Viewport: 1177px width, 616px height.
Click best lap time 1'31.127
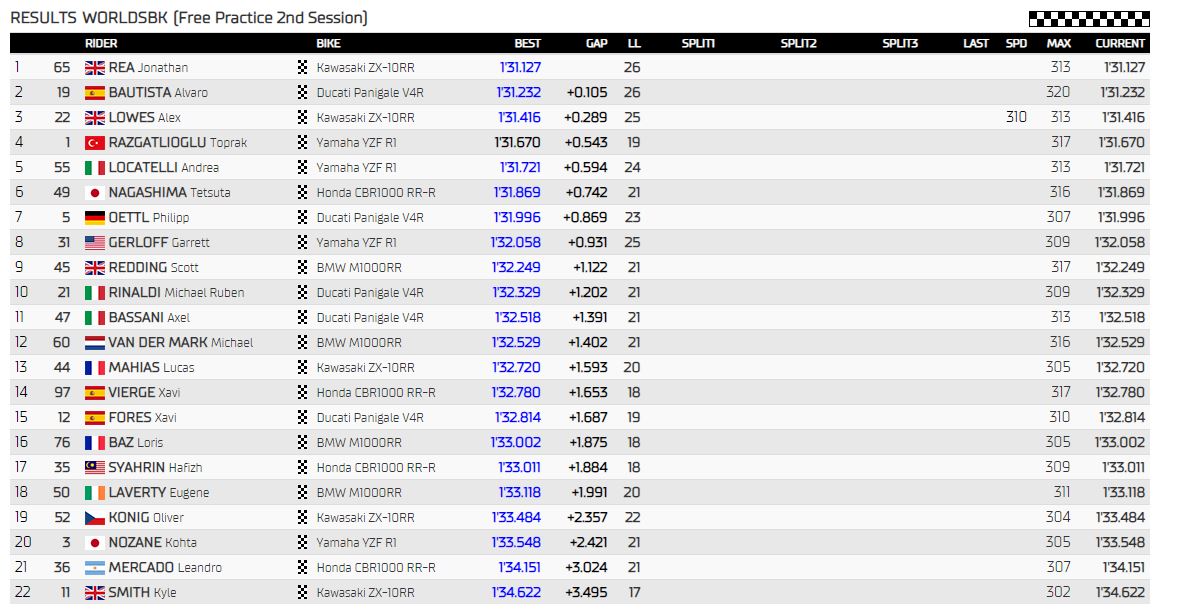pos(520,68)
